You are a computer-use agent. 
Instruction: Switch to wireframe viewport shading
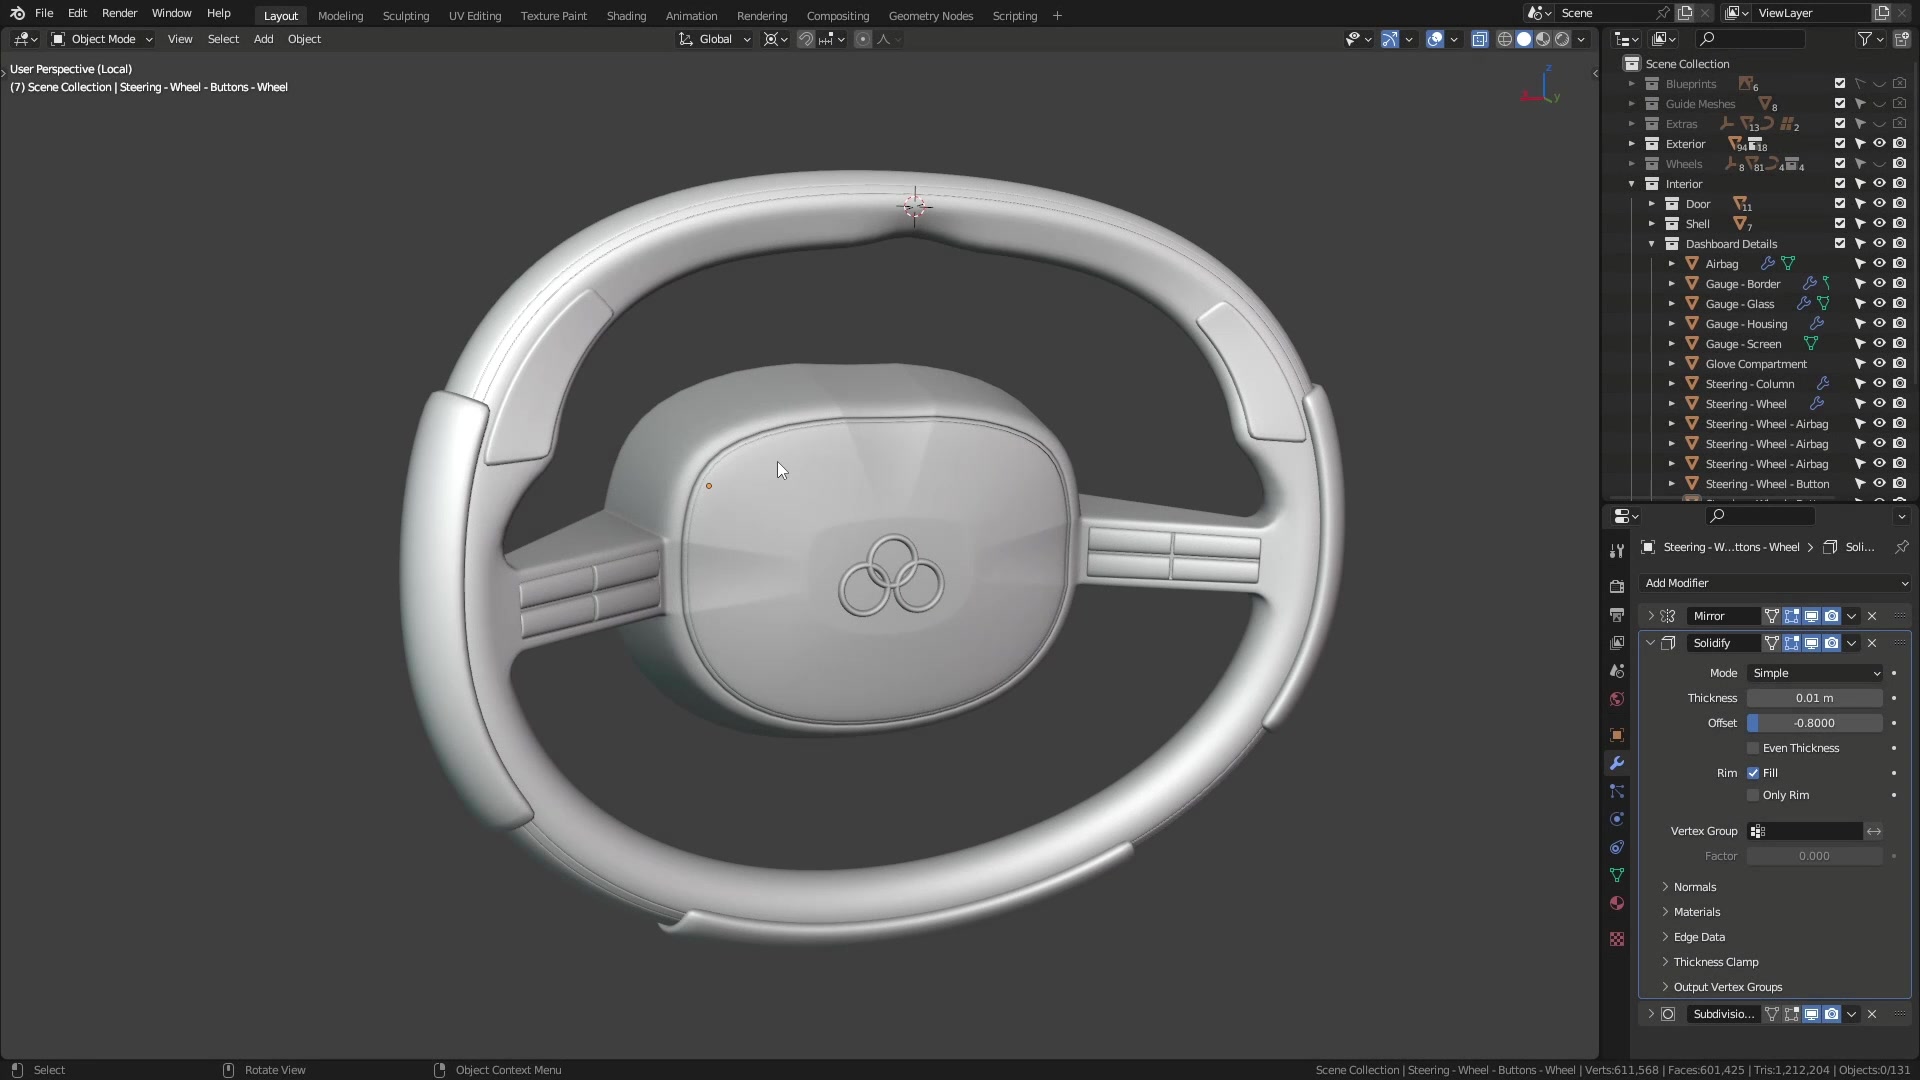coord(1504,39)
